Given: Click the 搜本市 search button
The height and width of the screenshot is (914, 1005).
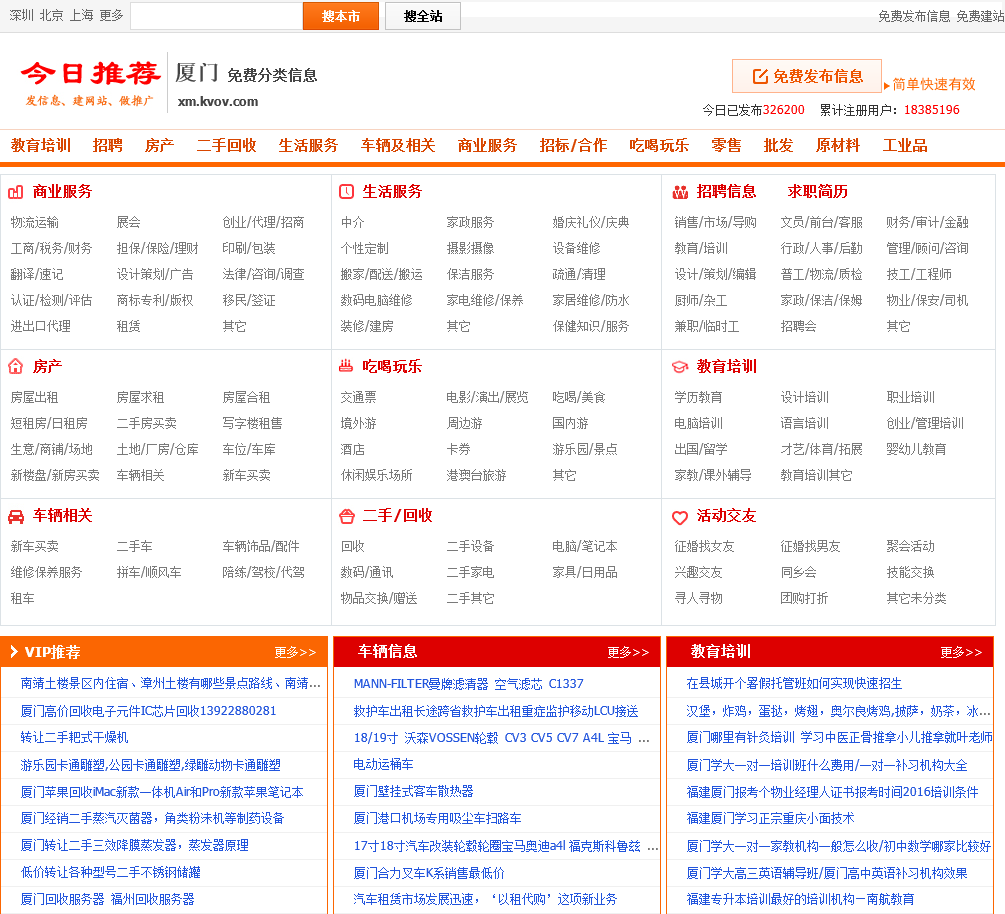Looking at the screenshot, I should (x=341, y=16).
